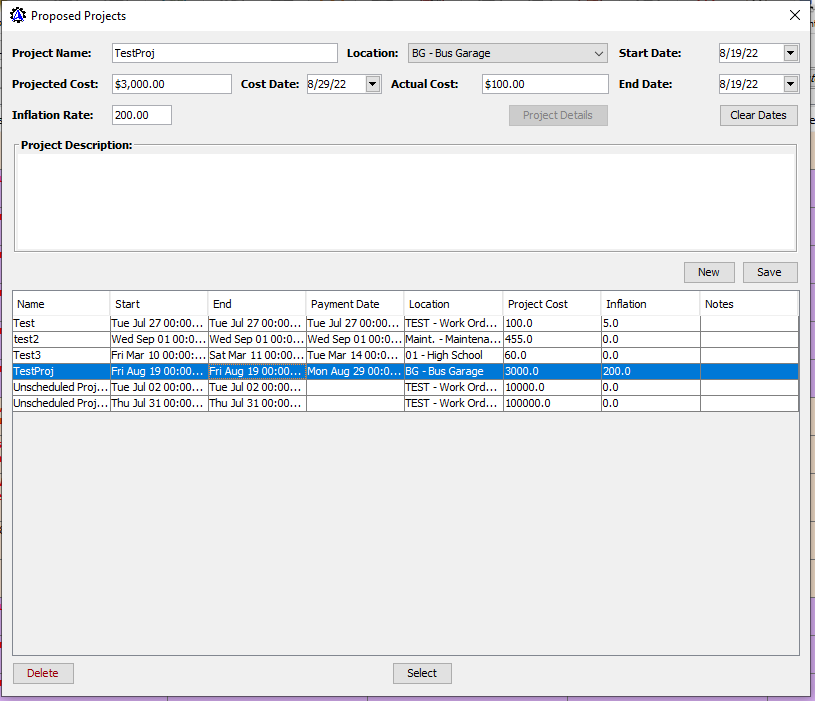Edit the Inflation Rate field
This screenshot has height=701, width=815.
pyautogui.click(x=141, y=115)
